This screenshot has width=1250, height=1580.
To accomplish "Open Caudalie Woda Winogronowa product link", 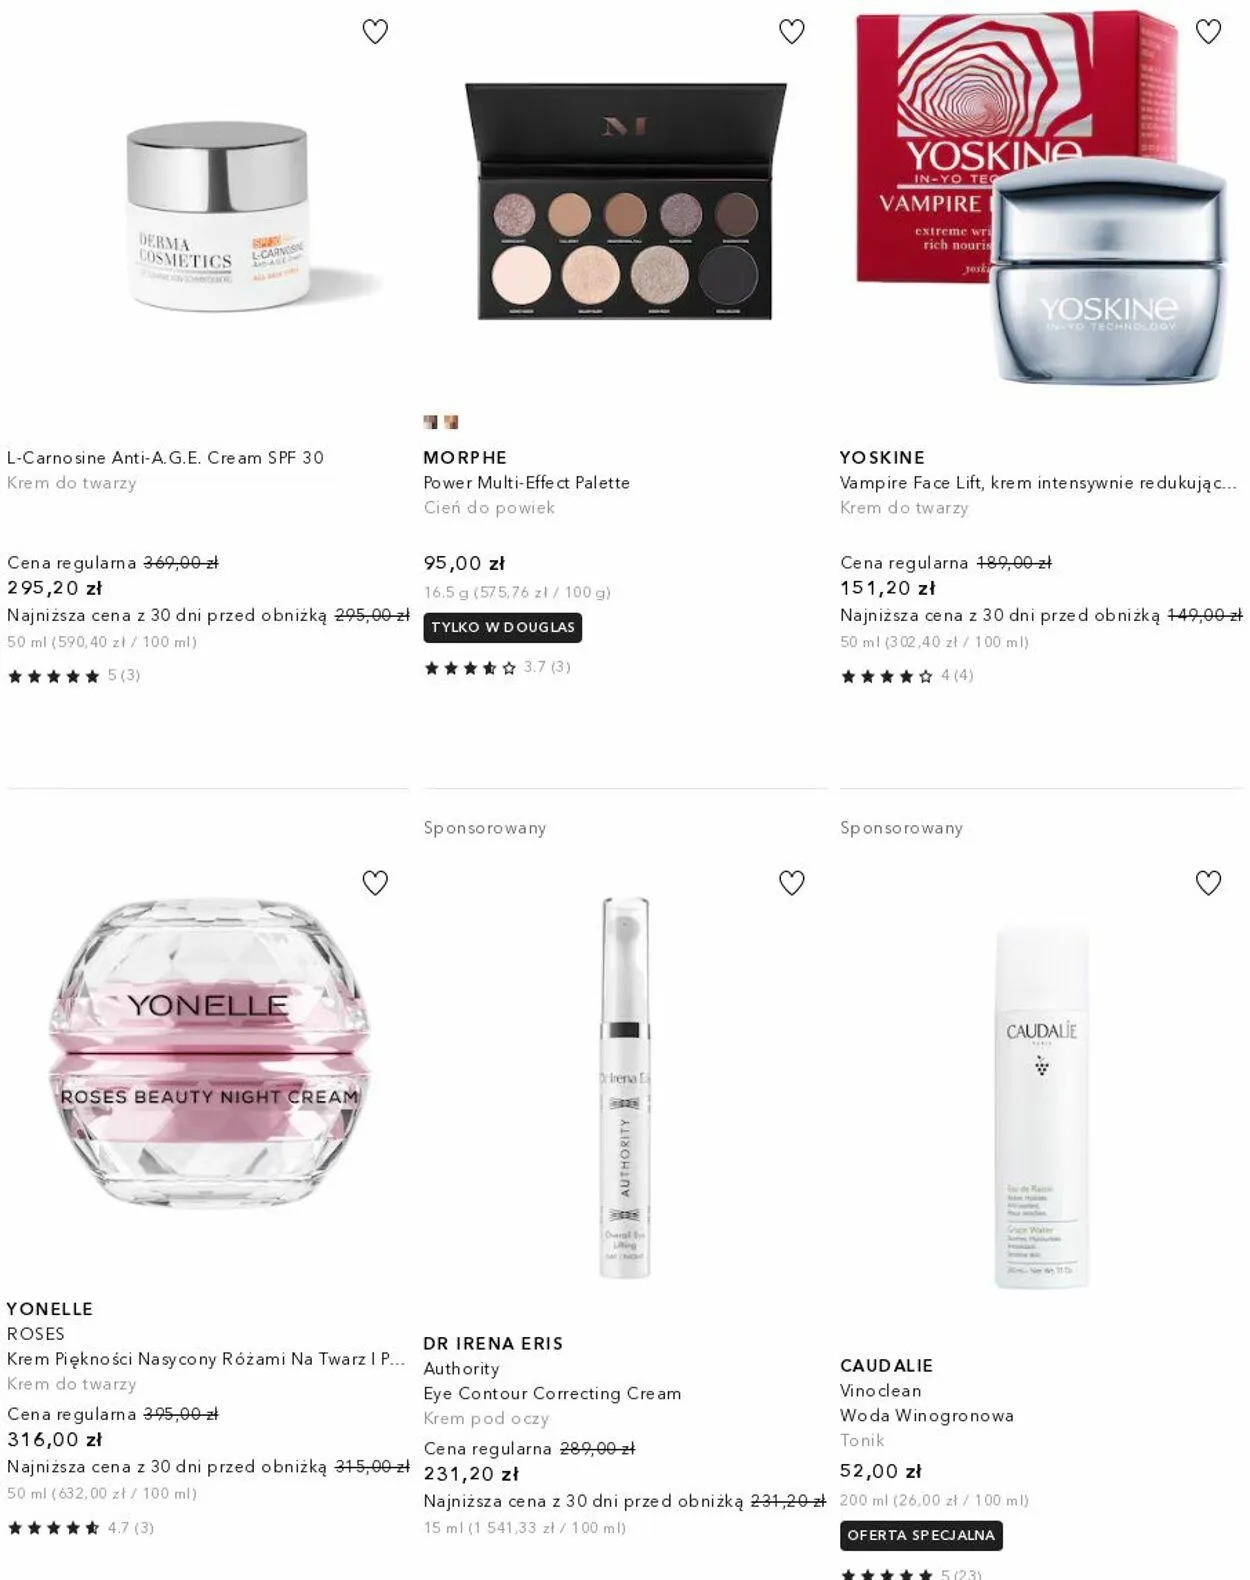I will point(927,1416).
